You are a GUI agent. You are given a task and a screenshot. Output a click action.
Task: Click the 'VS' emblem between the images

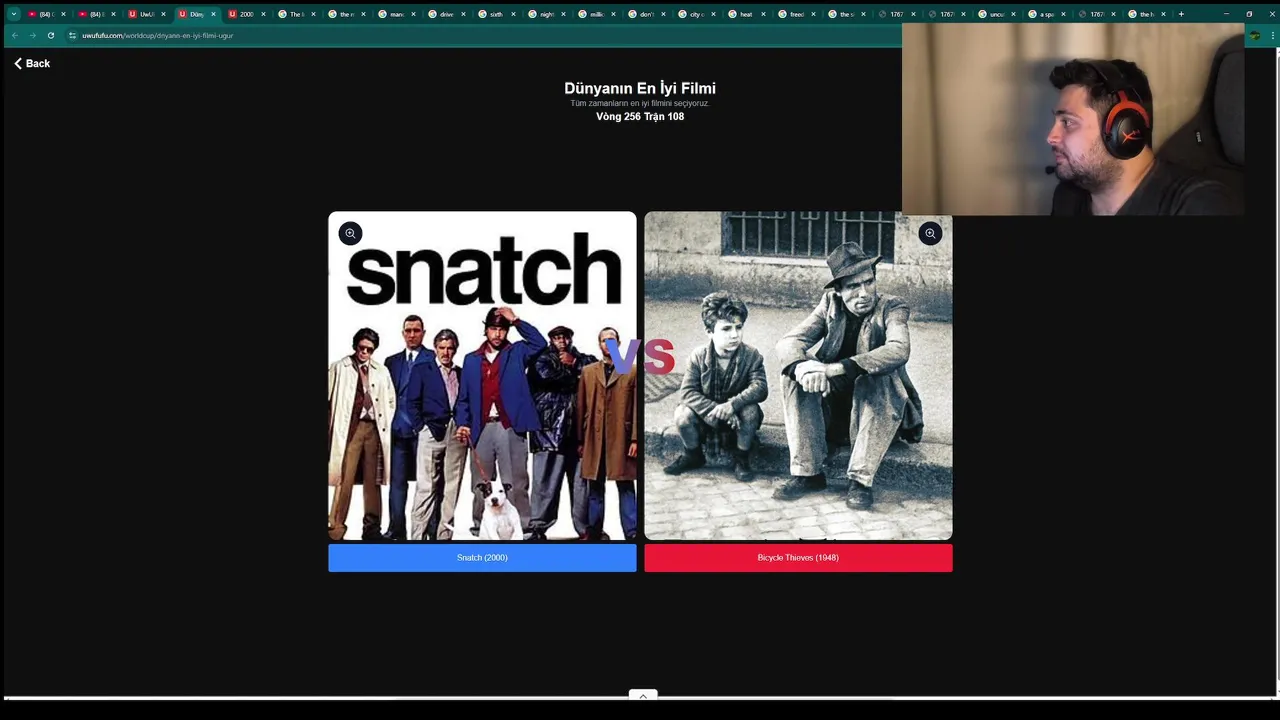(x=640, y=356)
